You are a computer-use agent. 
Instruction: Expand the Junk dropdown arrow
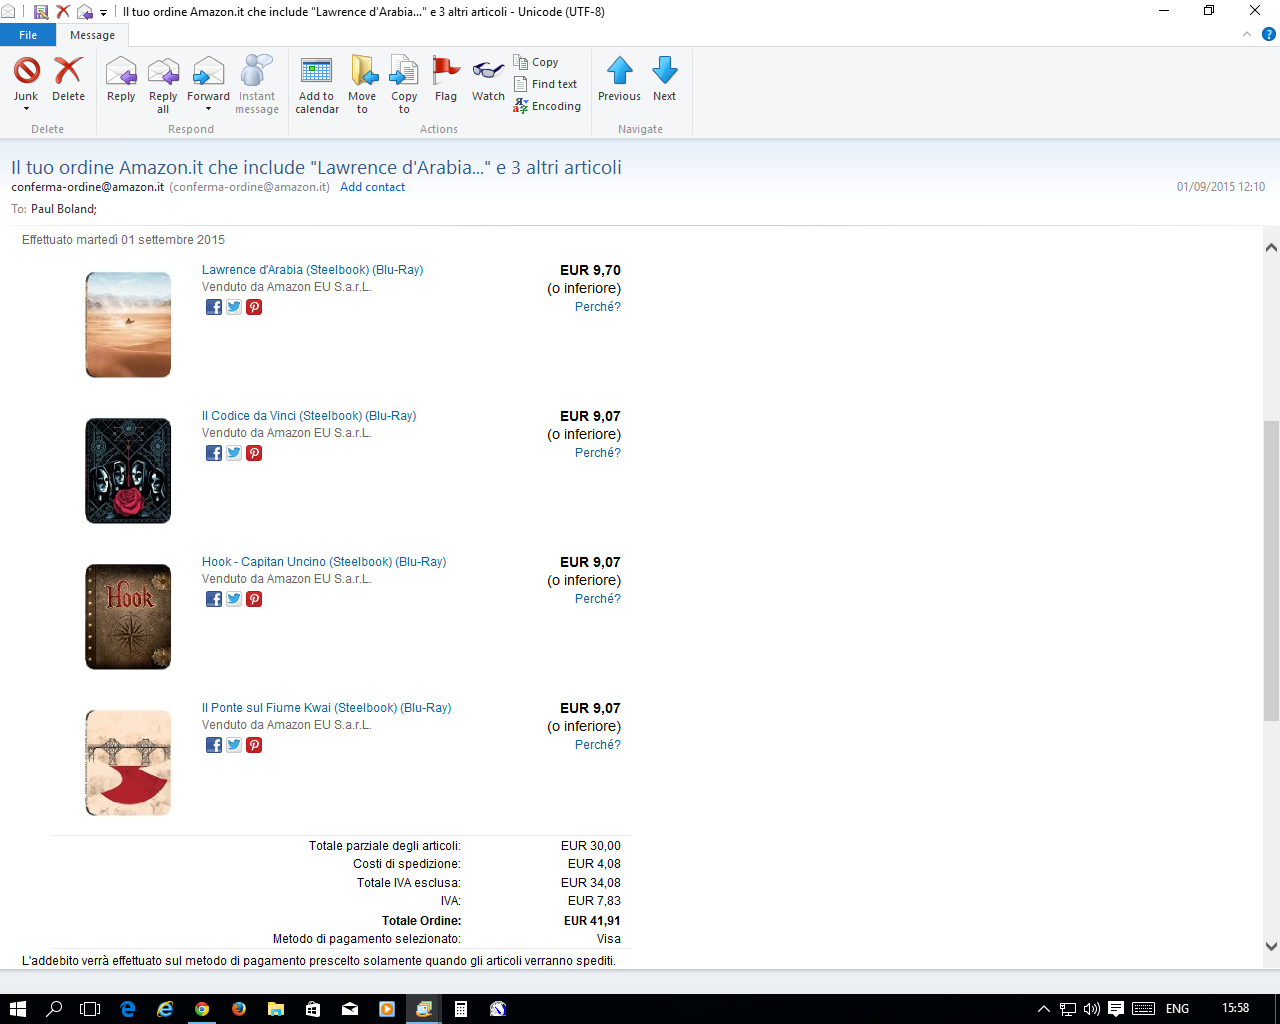(x=26, y=109)
